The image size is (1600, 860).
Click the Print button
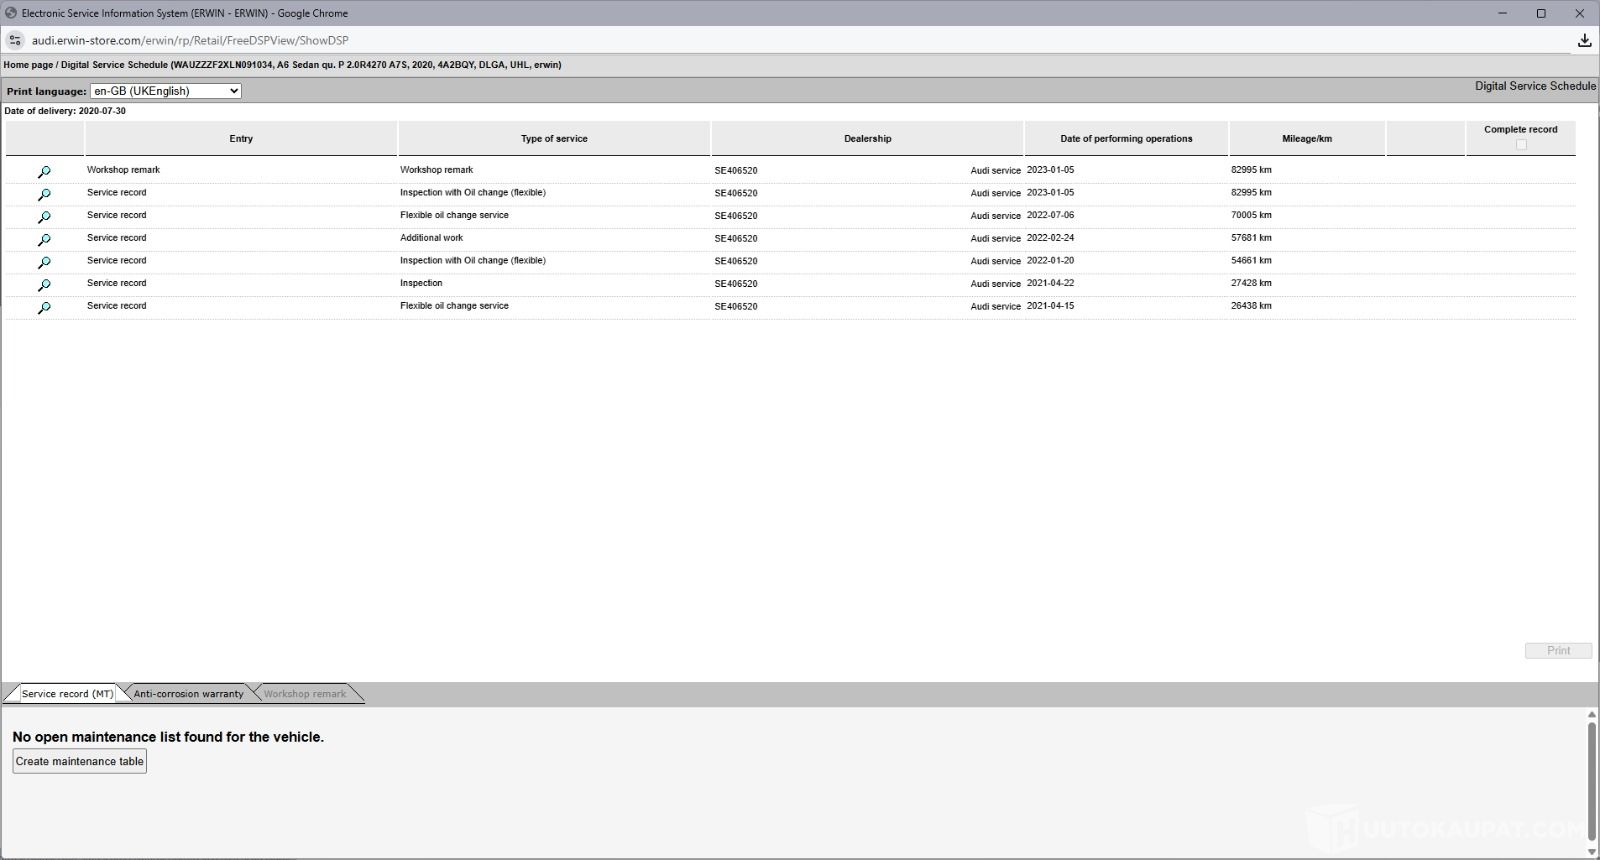[x=1558, y=651]
